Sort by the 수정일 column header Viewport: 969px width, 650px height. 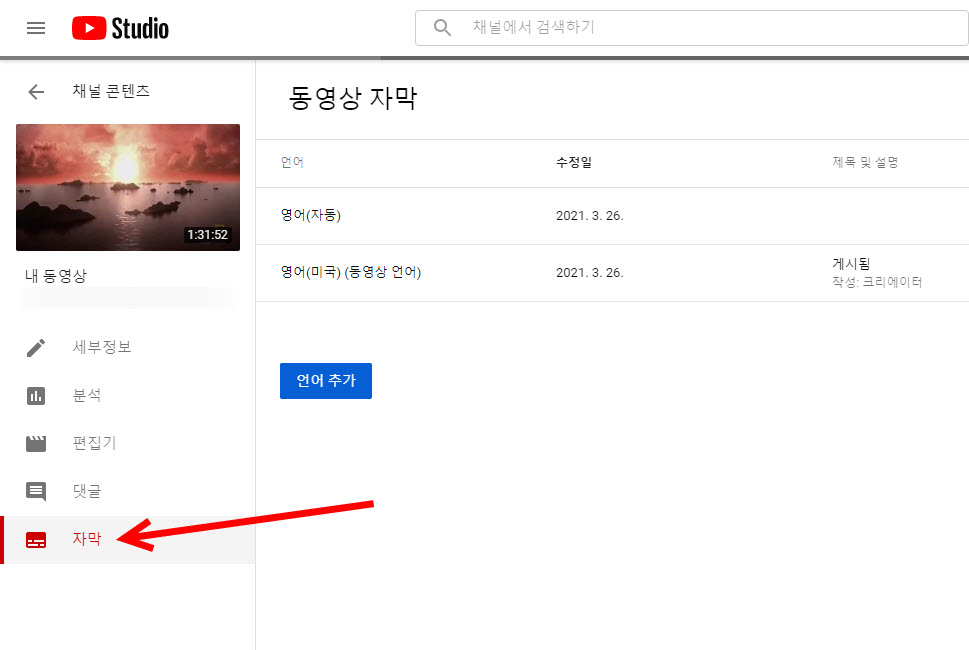click(x=573, y=162)
